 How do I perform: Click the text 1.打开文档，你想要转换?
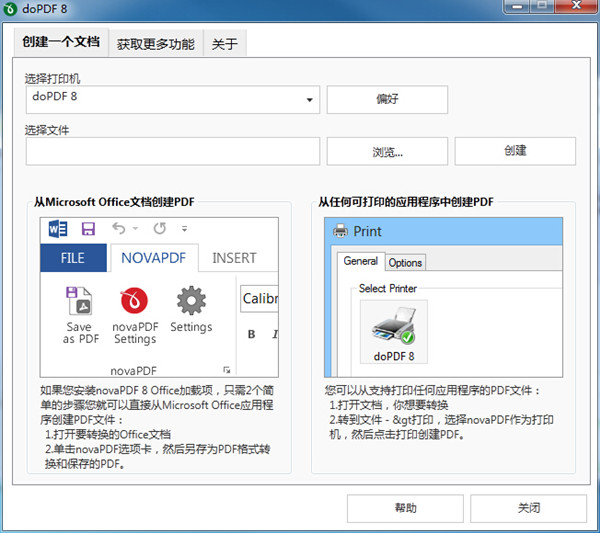[389, 405]
